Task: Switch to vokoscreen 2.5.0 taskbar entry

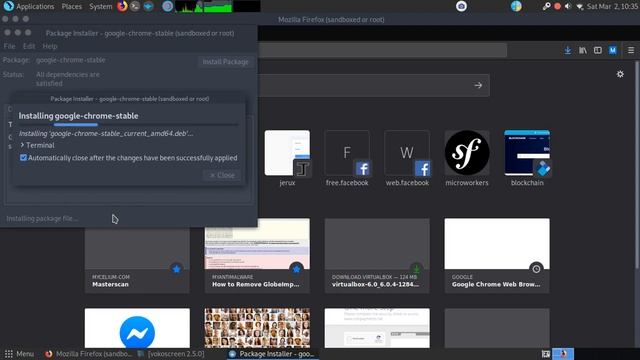Action: coord(171,354)
